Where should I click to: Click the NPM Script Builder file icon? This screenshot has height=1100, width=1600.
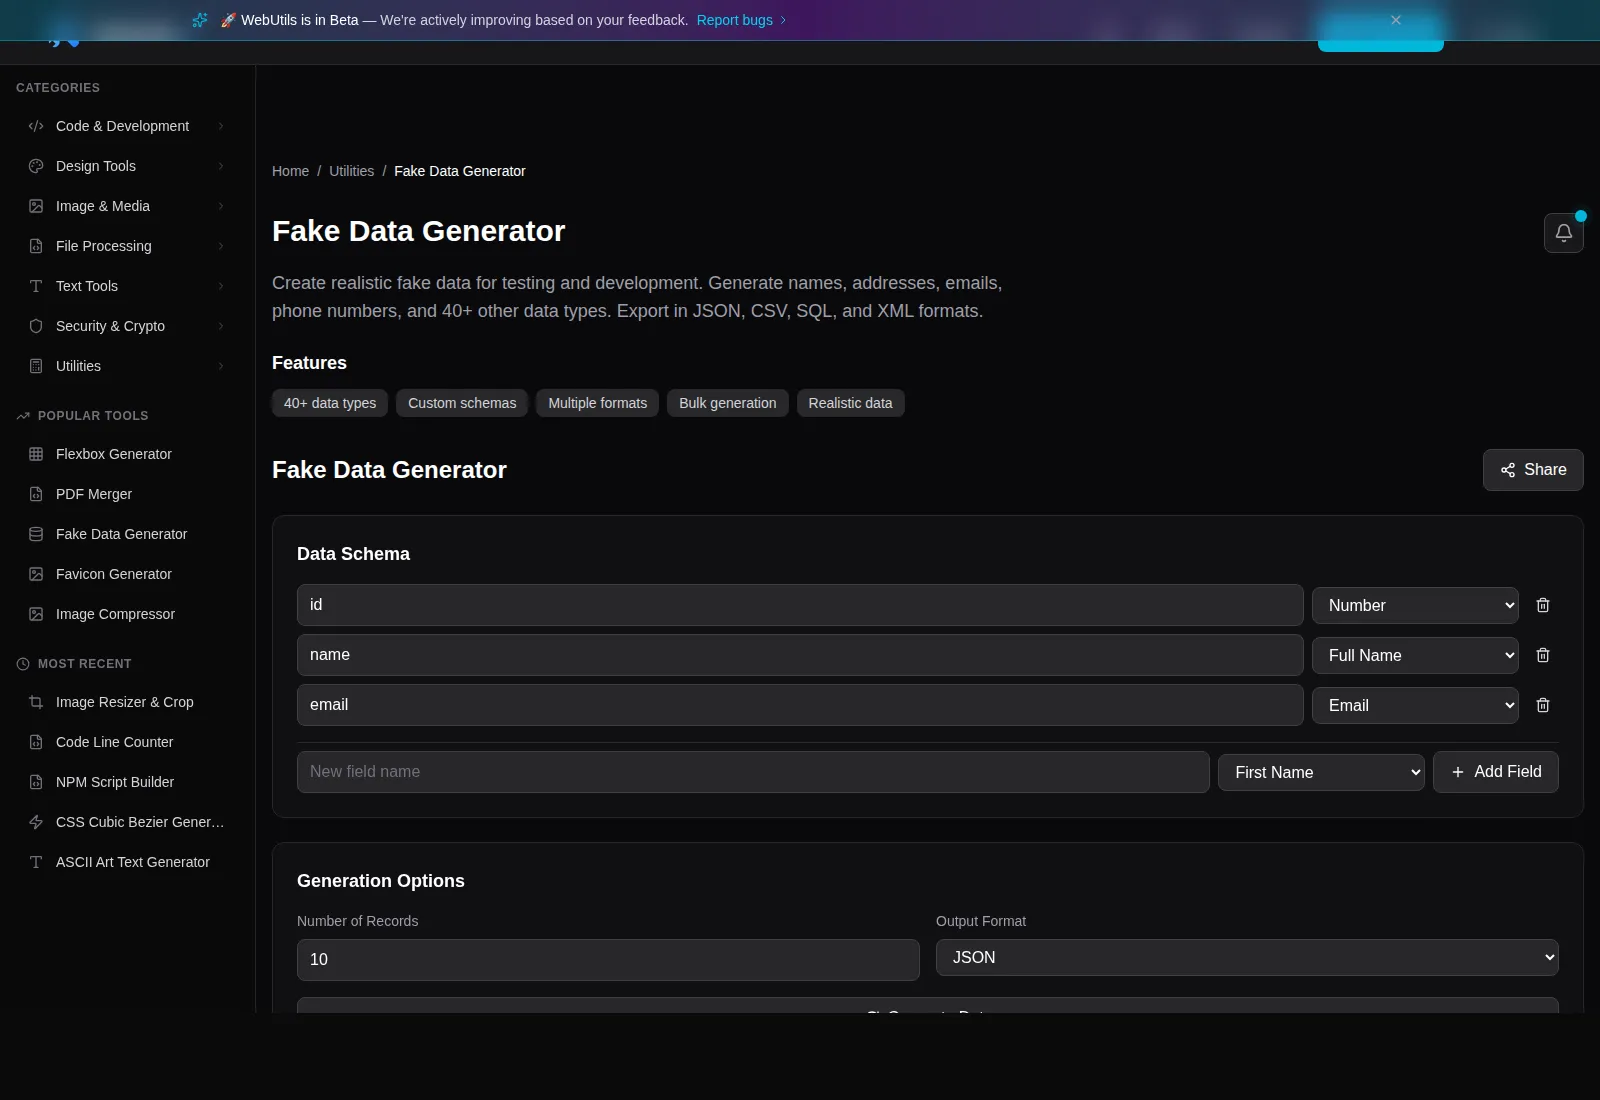36,782
